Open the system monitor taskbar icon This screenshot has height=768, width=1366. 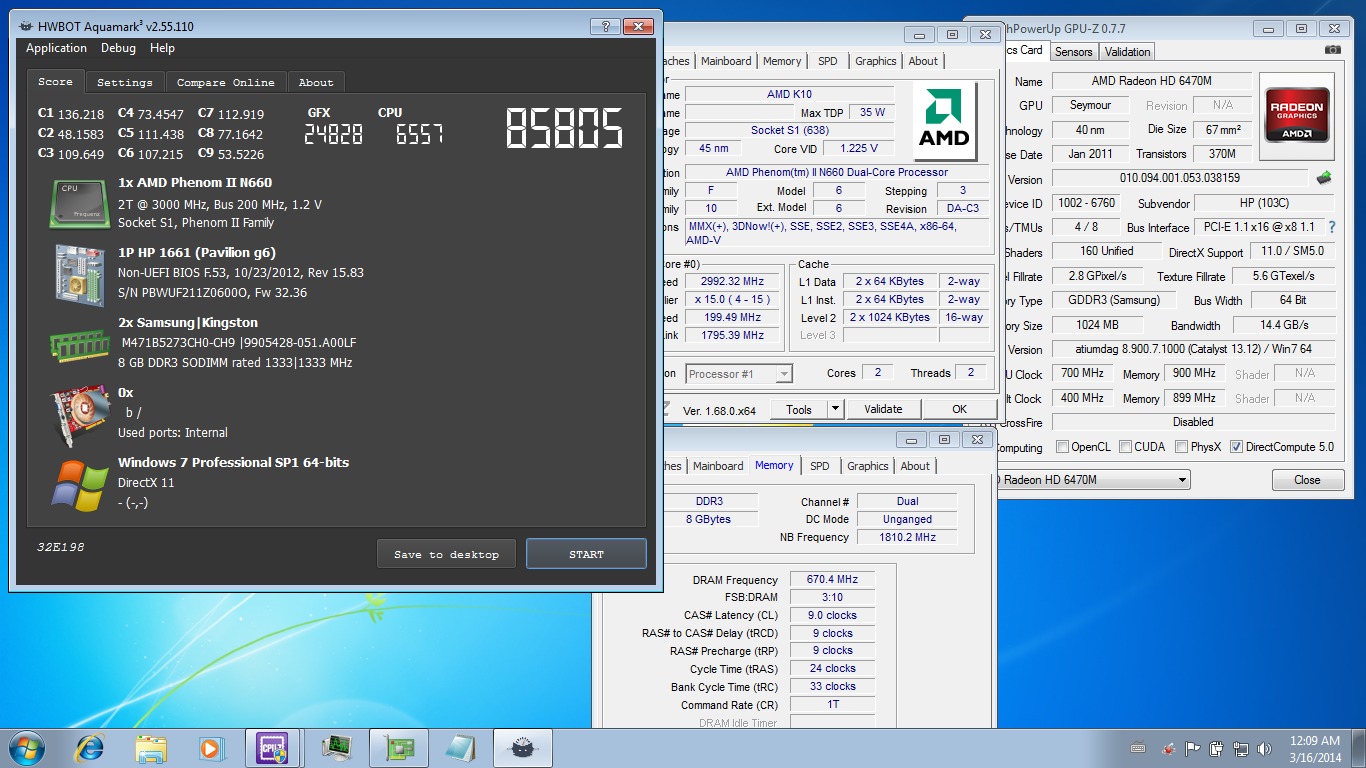tap(335, 747)
